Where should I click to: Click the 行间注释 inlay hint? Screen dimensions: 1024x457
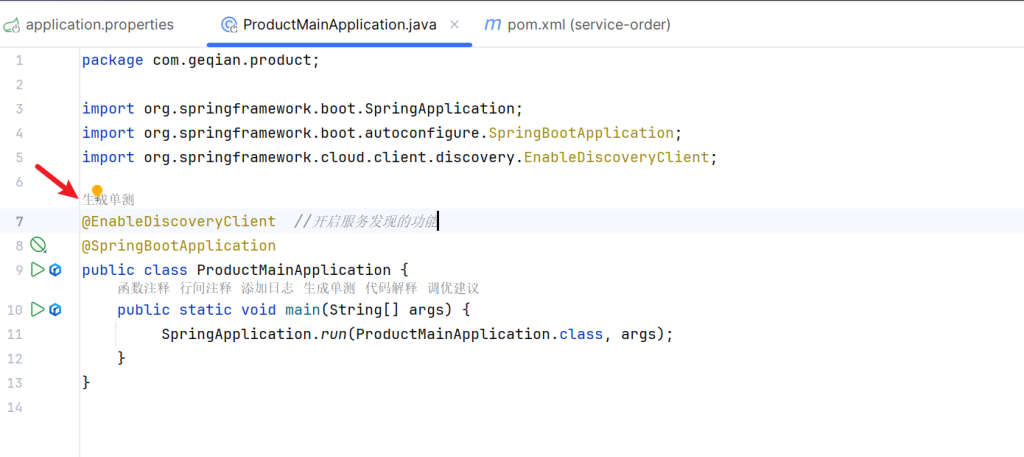(x=206, y=288)
